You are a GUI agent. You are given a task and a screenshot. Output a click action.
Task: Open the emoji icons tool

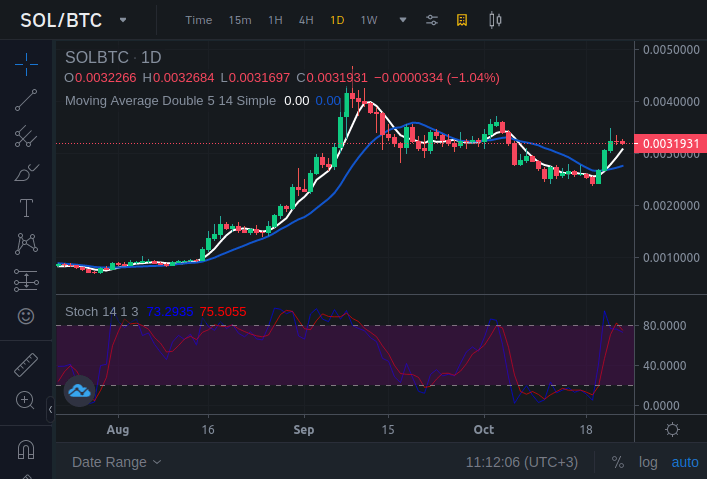tap(26, 316)
